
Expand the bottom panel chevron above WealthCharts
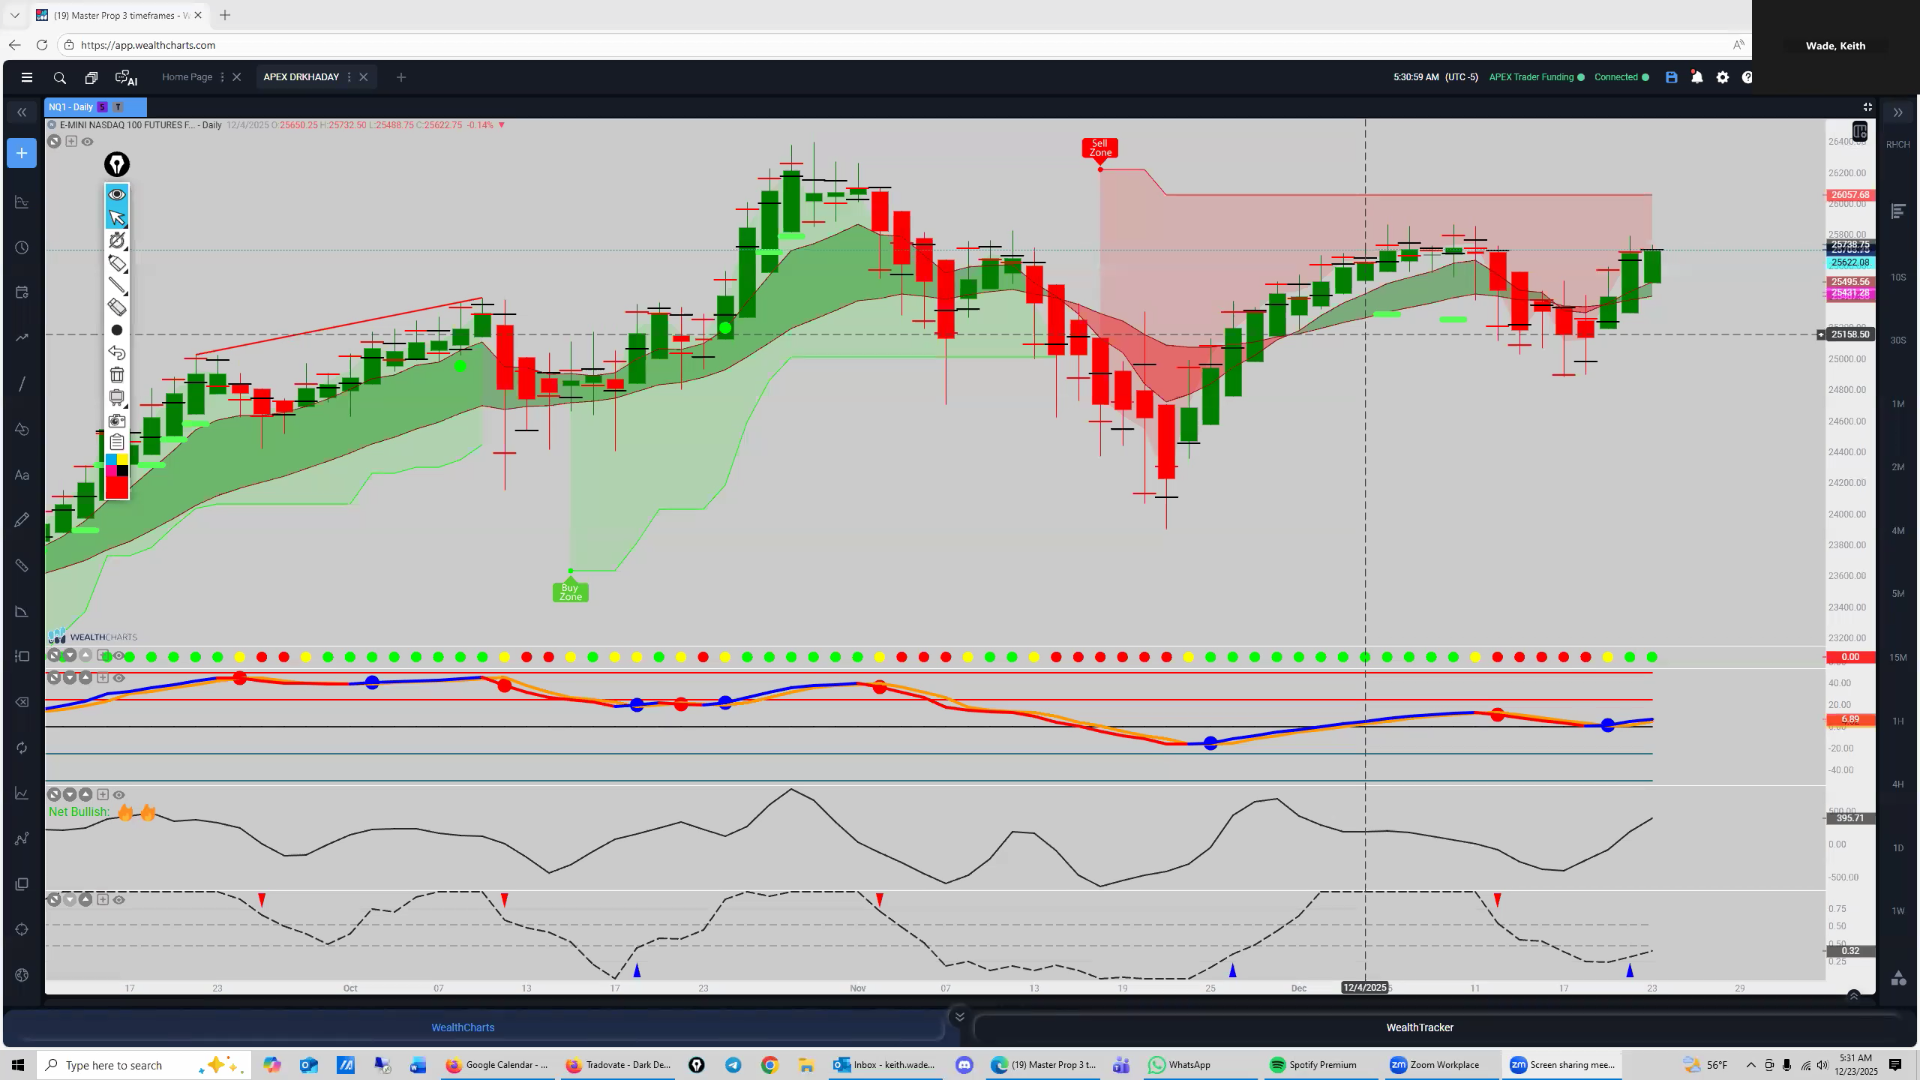pyautogui.click(x=959, y=1017)
